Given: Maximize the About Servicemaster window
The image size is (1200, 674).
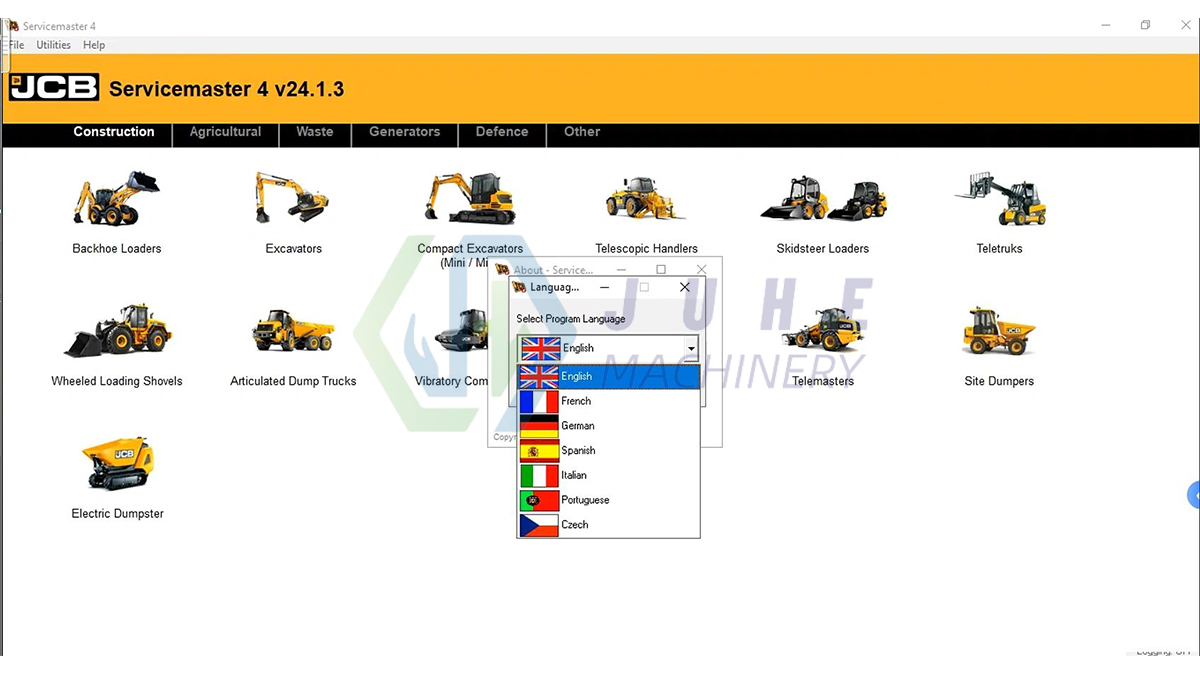Looking at the screenshot, I should 661,270.
